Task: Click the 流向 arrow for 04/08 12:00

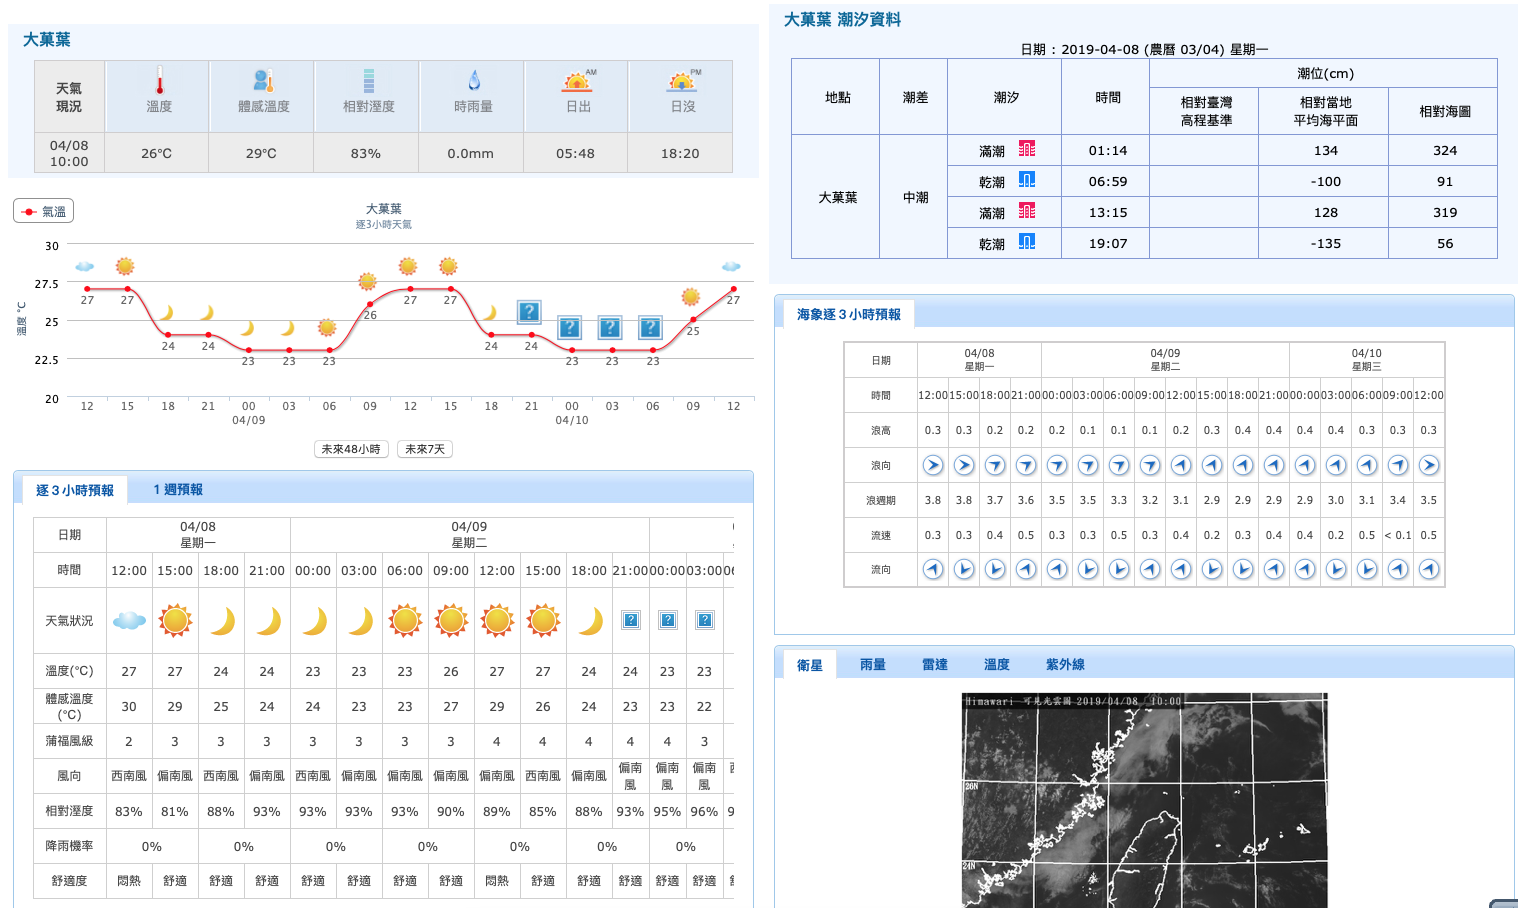Action: 933,569
